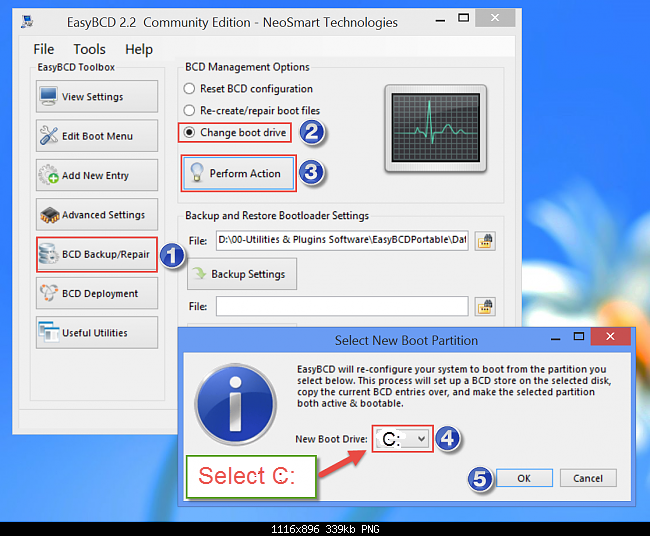Image resolution: width=650 pixels, height=536 pixels.
Task: Open the Tools menu
Action: pos(89,49)
